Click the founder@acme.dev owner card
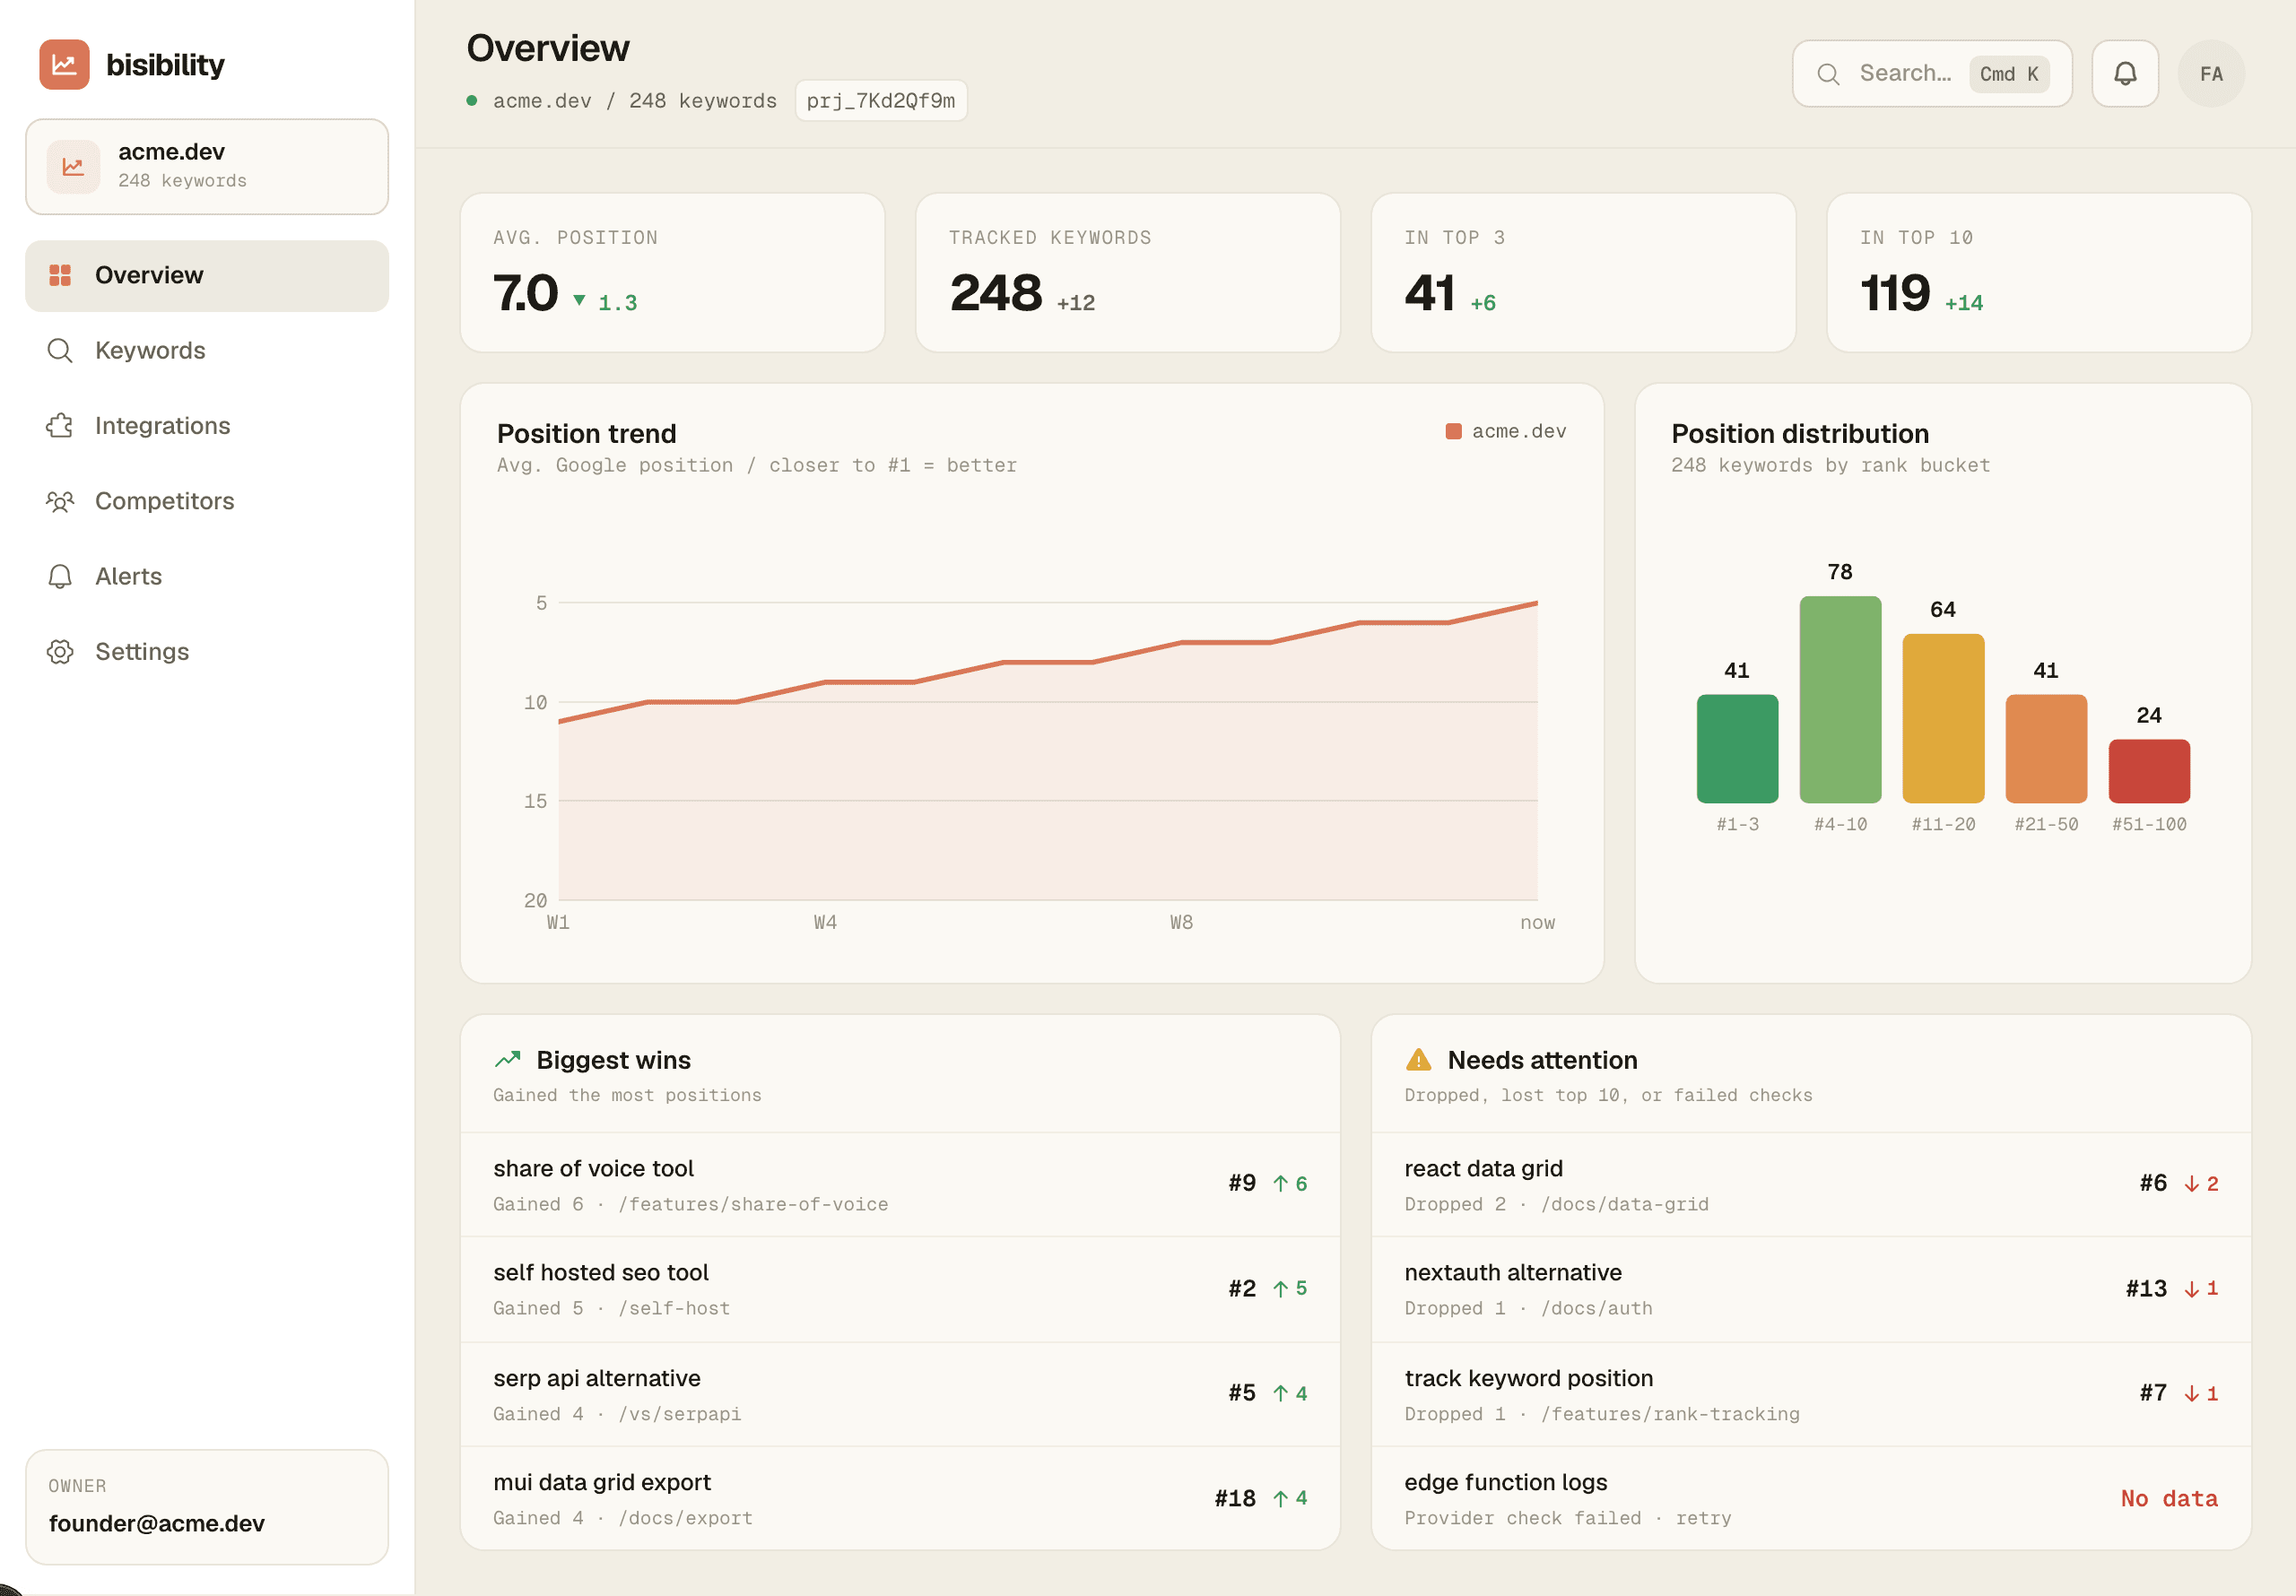 click(x=207, y=1507)
